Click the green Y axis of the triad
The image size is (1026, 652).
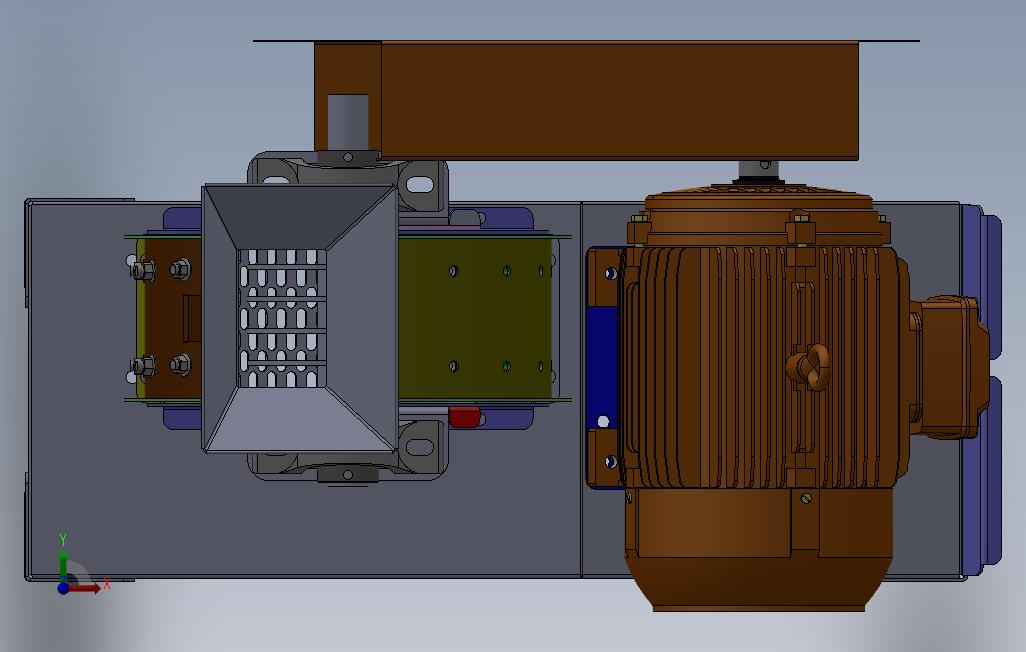63,565
